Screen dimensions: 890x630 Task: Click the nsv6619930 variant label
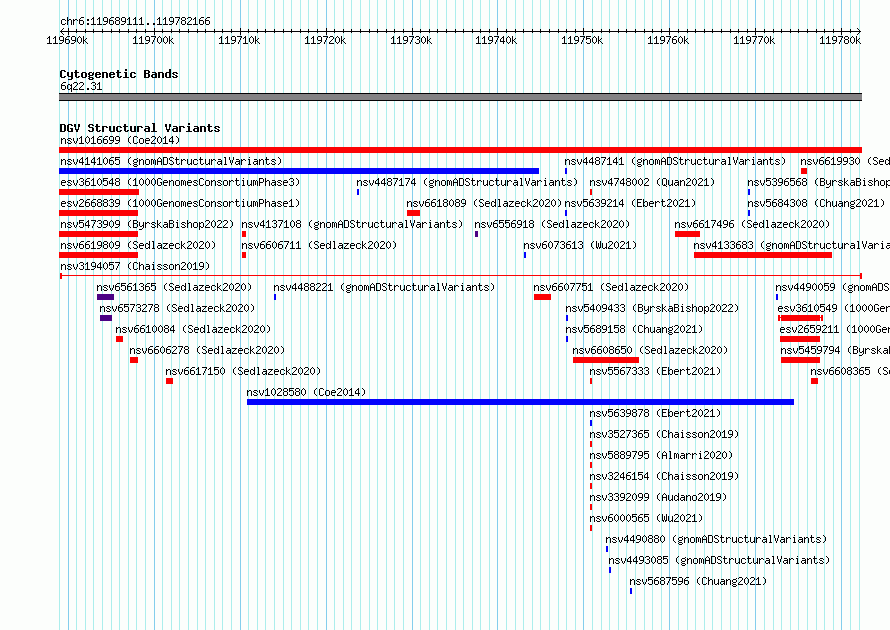pyautogui.click(x=845, y=161)
